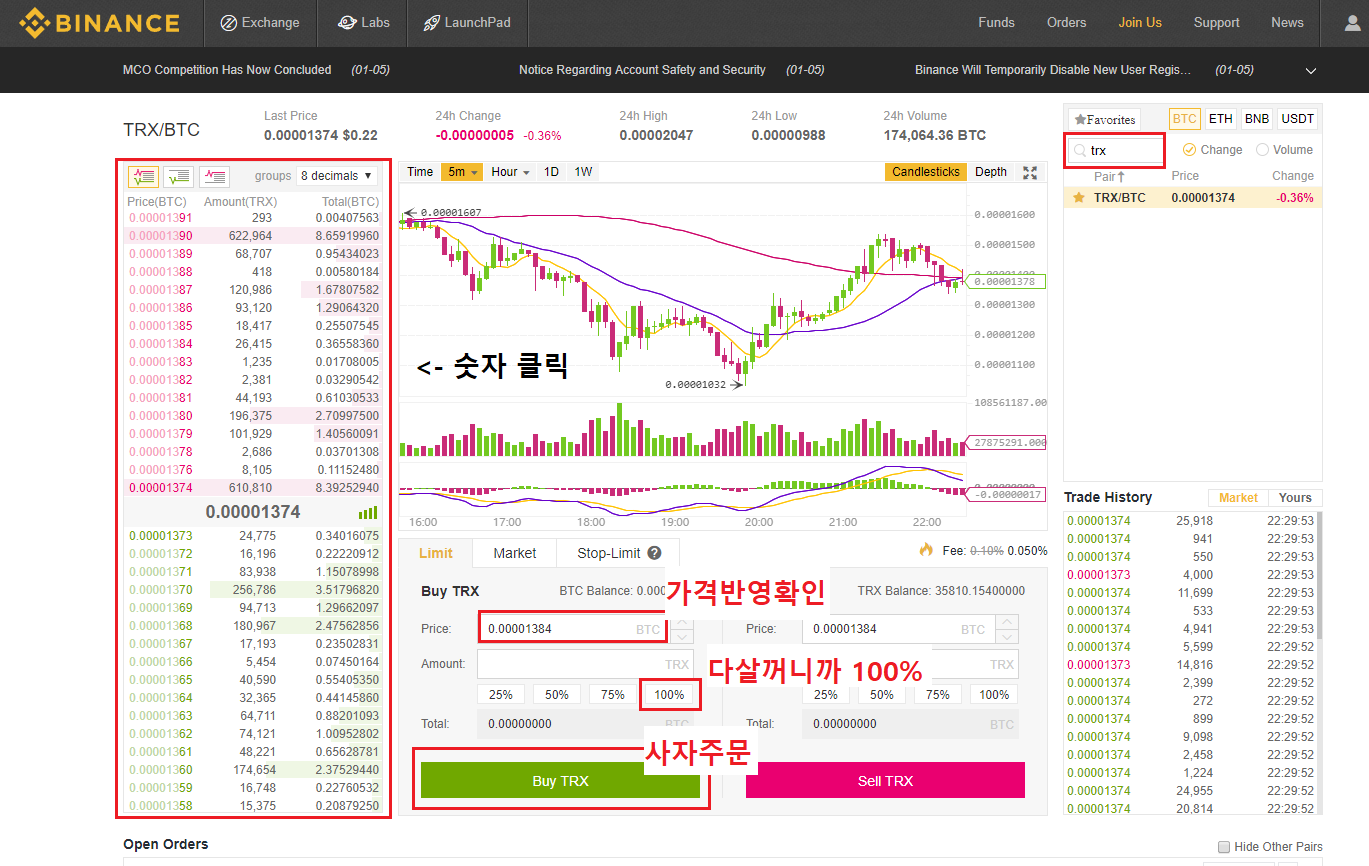1369x866 pixels.
Task: Click the Stop-Limit help question mark
Action: click(654, 553)
